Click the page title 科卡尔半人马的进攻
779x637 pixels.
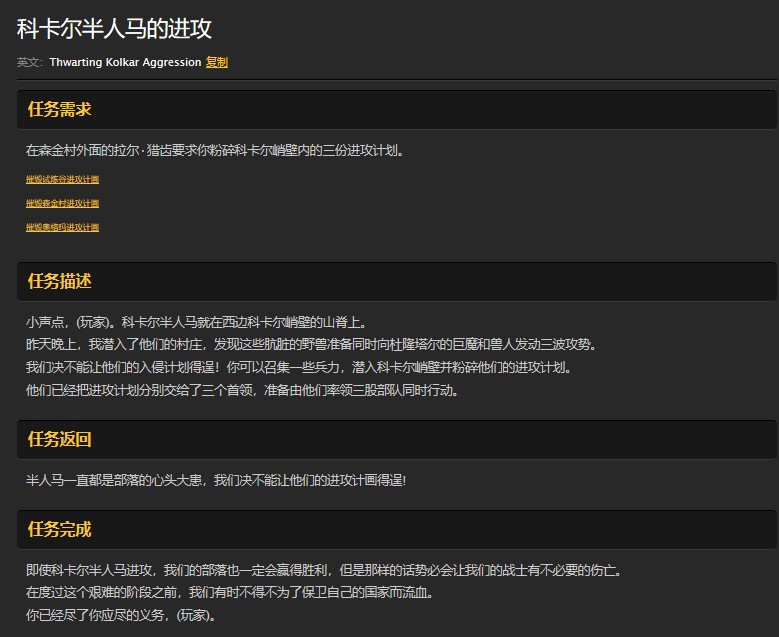[114, 29]
